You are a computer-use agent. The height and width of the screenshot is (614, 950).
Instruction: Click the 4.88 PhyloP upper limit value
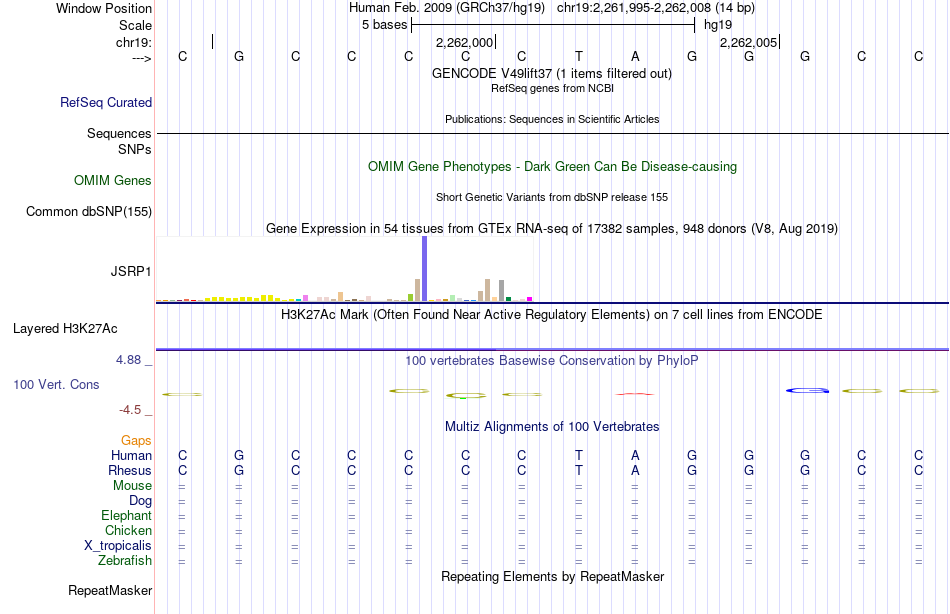click(x=128, y=360)
